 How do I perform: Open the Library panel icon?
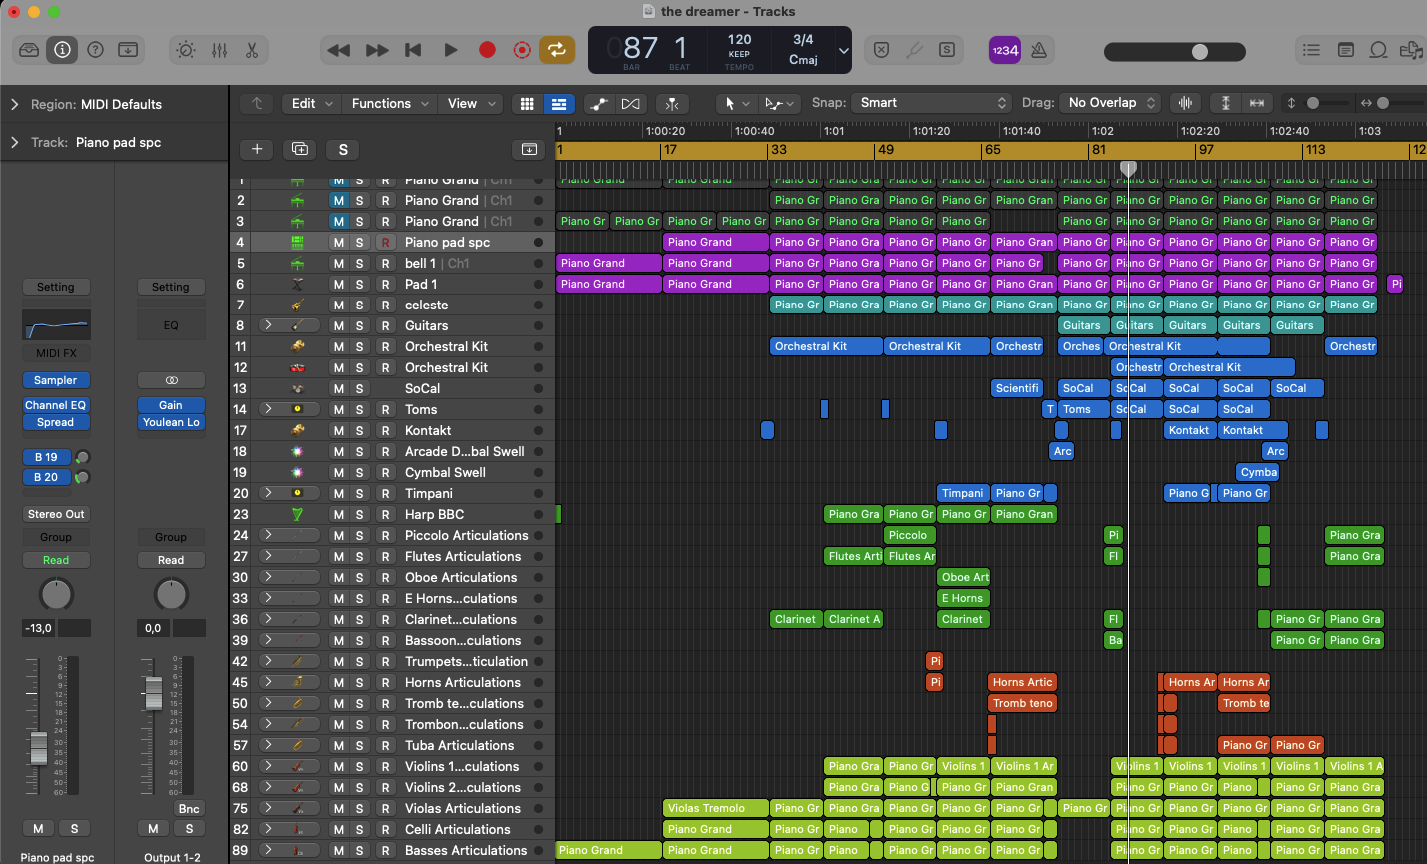29,50
